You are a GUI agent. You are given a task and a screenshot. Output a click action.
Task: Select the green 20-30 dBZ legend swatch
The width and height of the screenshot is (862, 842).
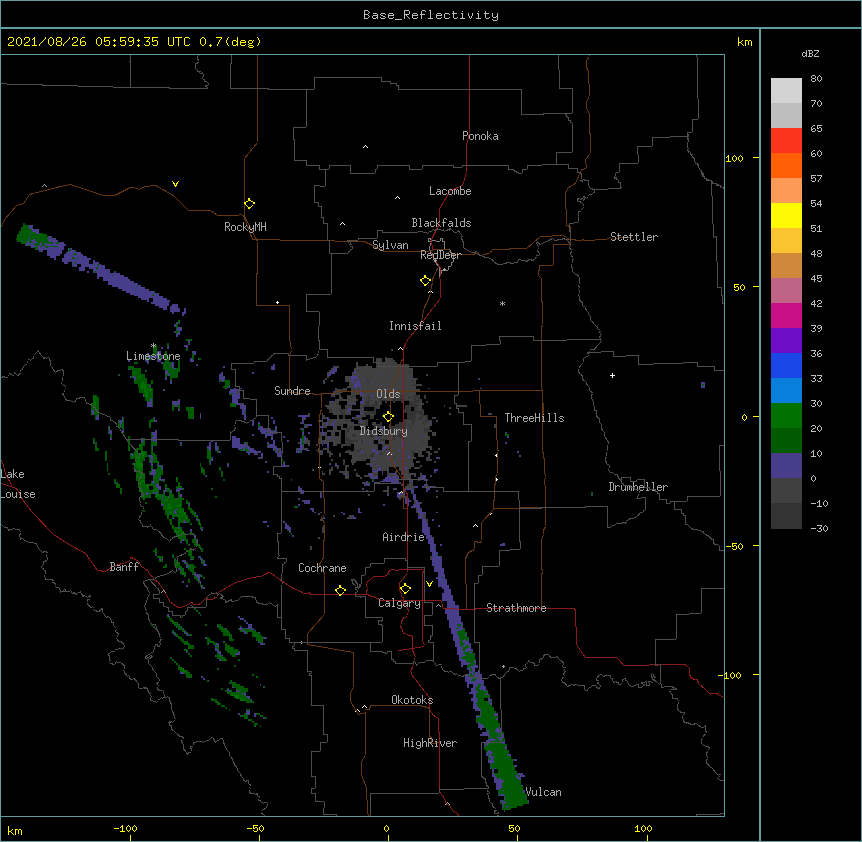(x=786, y=416)
